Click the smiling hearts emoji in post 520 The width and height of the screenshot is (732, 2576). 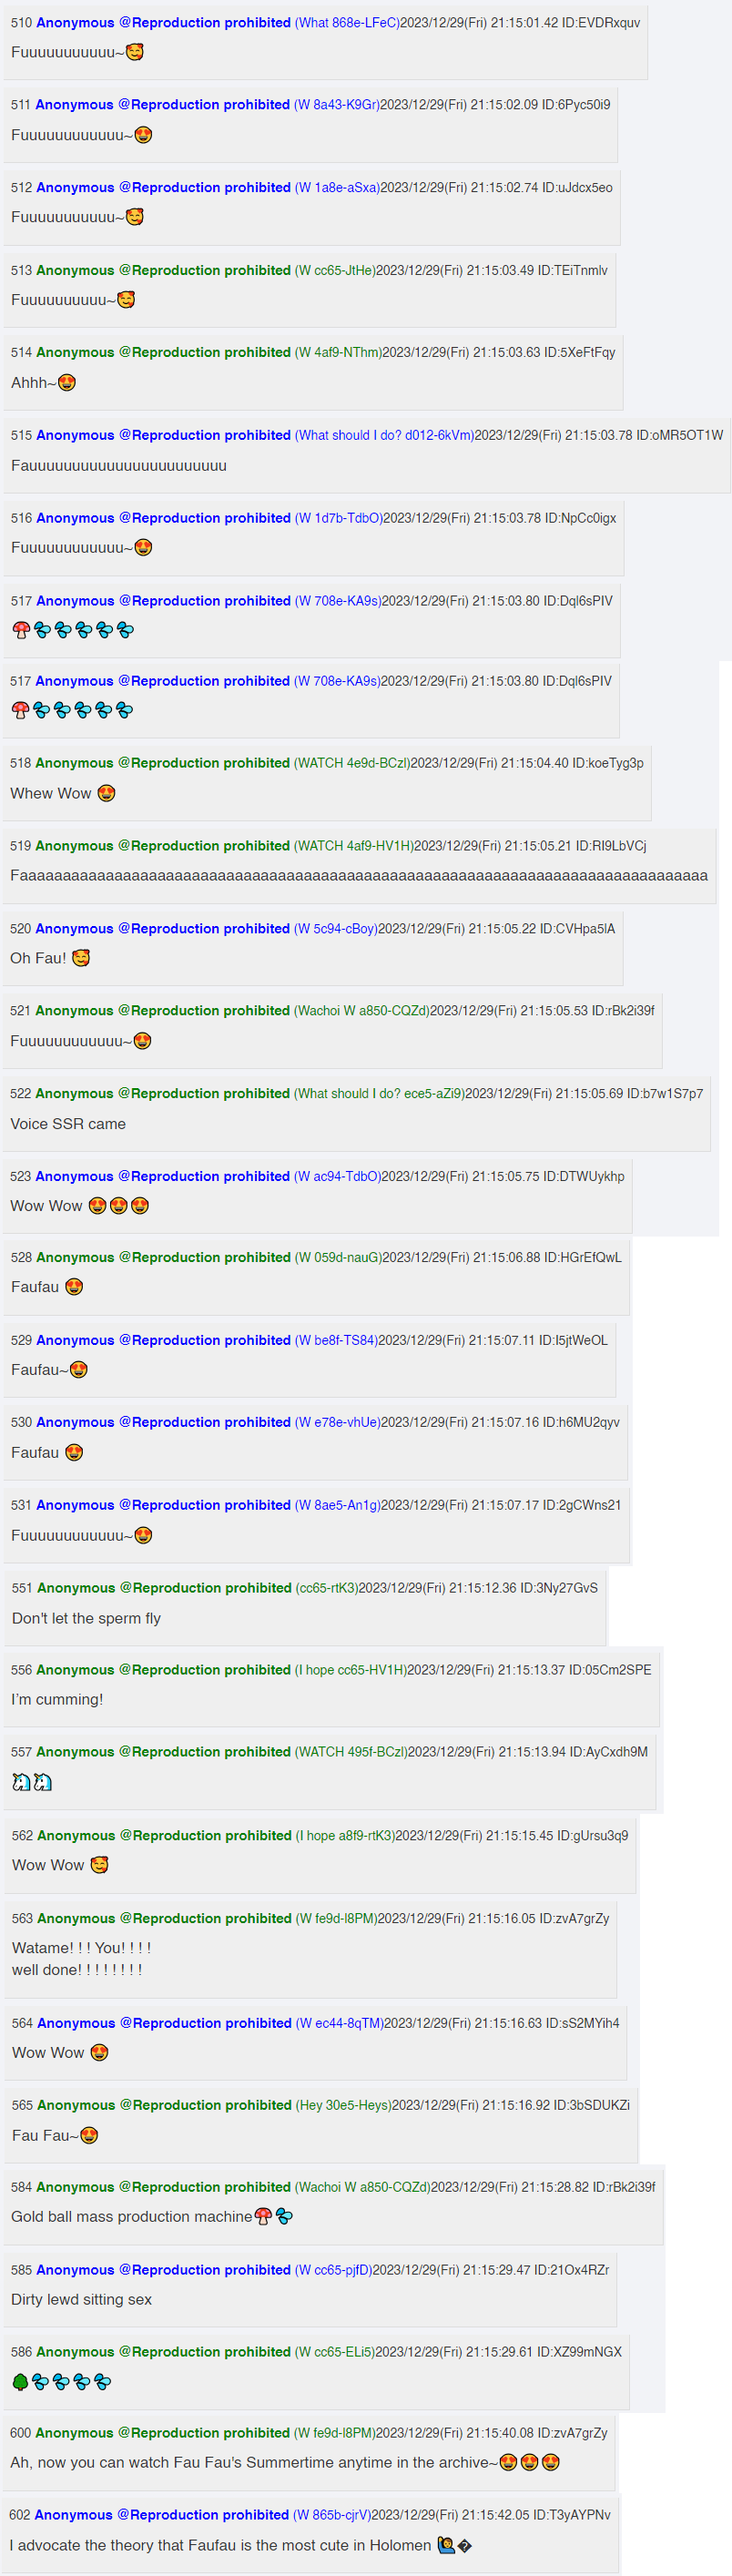point(81,958)
